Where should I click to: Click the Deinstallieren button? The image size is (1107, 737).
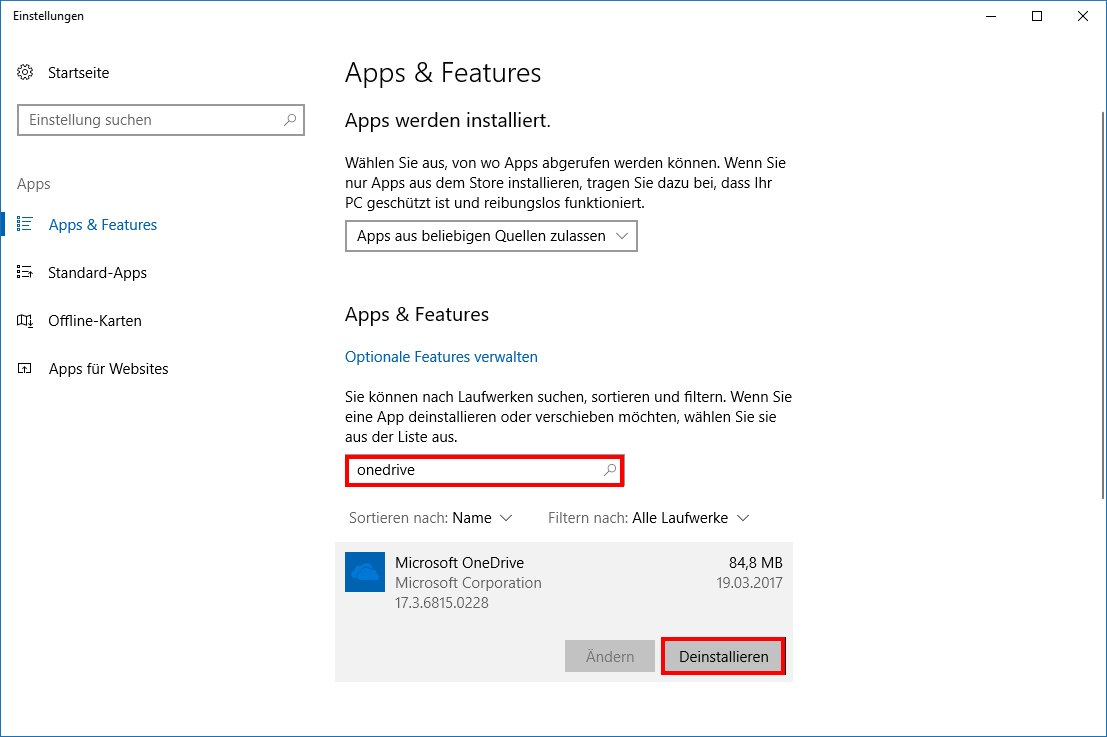pyautogui.click(x=724, y=657)
